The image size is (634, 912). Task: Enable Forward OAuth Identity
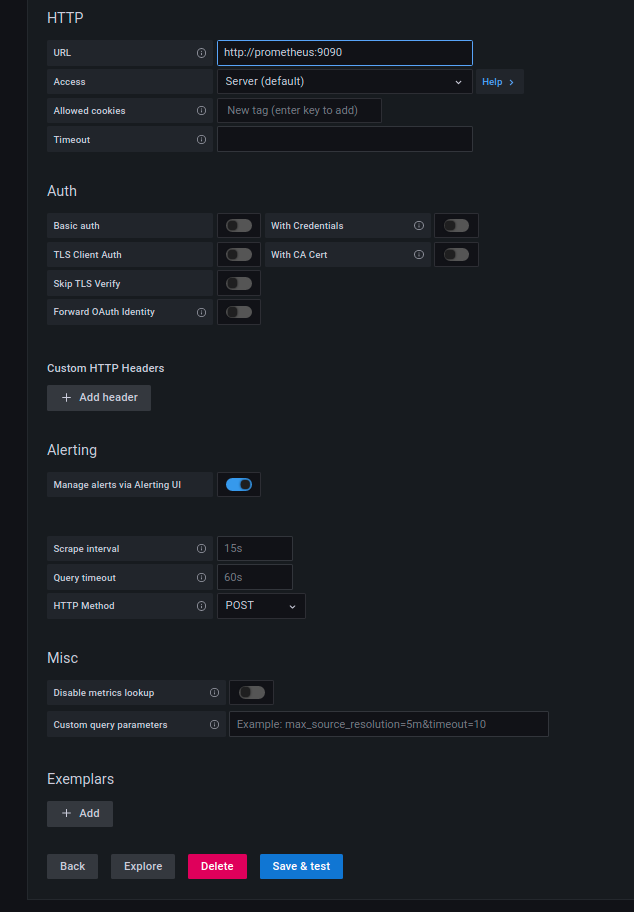pos(238,311)
